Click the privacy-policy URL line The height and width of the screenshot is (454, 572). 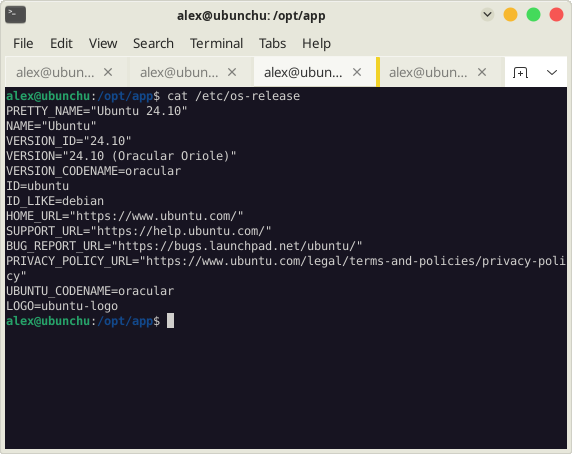286,261
